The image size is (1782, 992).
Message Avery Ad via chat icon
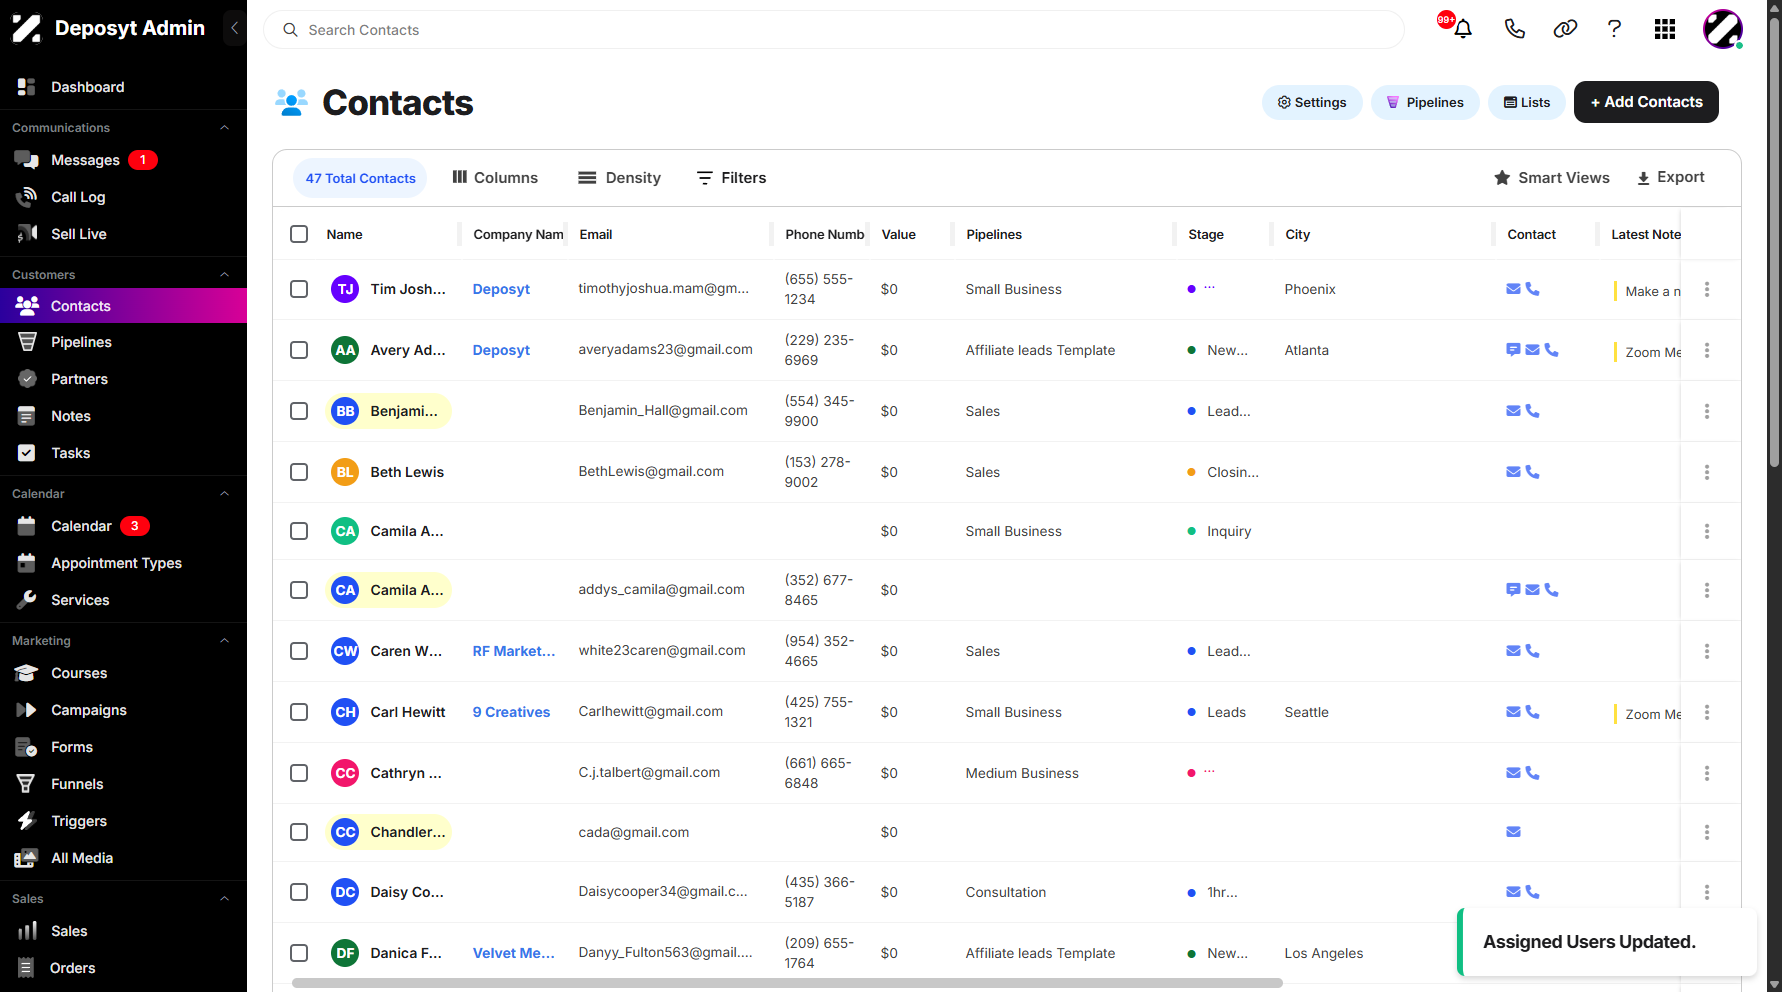coord(1513,350)
